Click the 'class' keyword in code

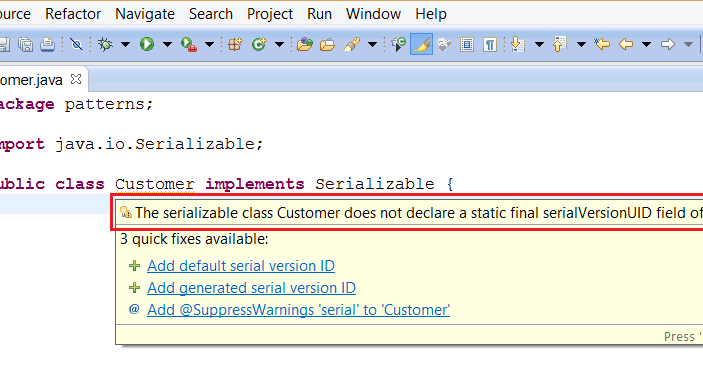coord(80,184)
